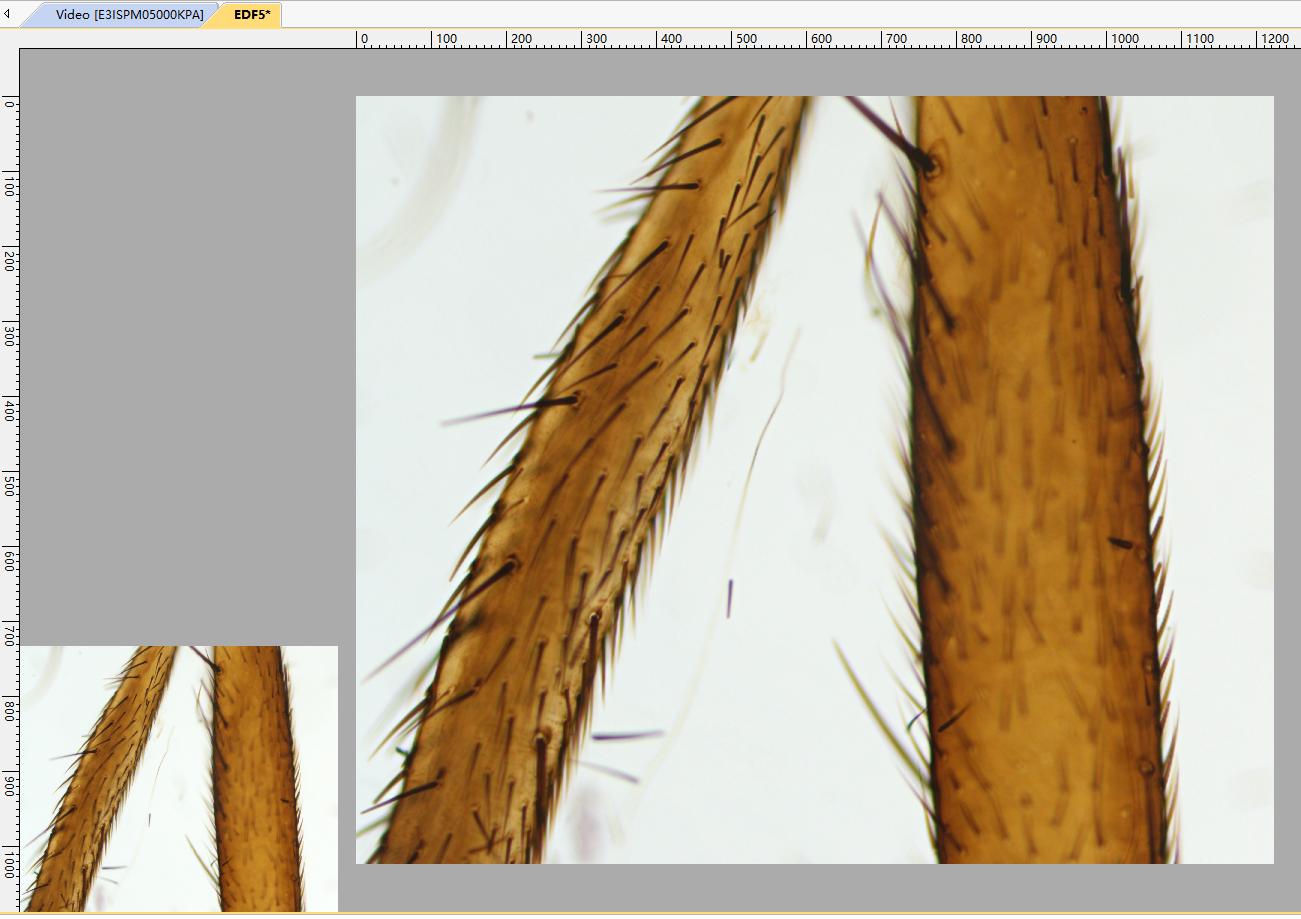Click the gray canvas area above the thumbnail
The width and height of the screenshot is (1301, 919).
pyautogui.click(x=180, y=350)
